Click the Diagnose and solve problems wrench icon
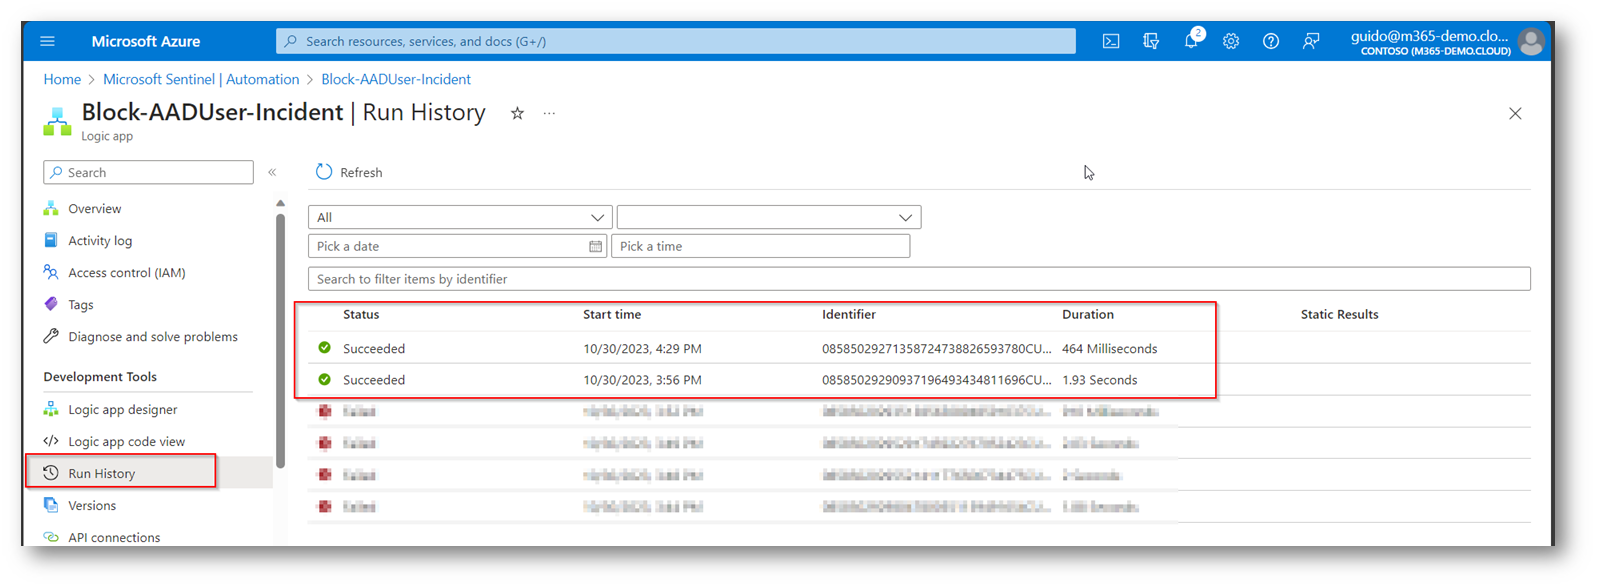The image size is (1597, 588). tap(51, 336)
